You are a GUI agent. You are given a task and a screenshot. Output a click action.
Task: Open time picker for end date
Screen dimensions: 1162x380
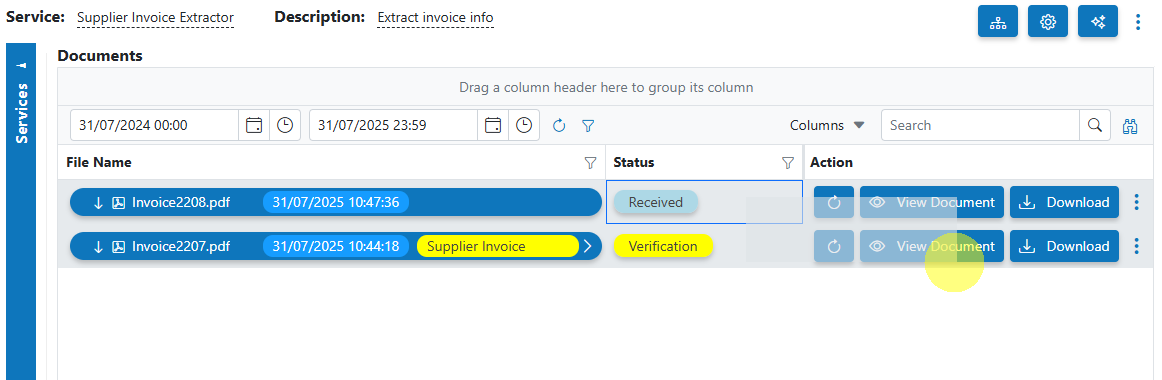(x=524, y=125)
